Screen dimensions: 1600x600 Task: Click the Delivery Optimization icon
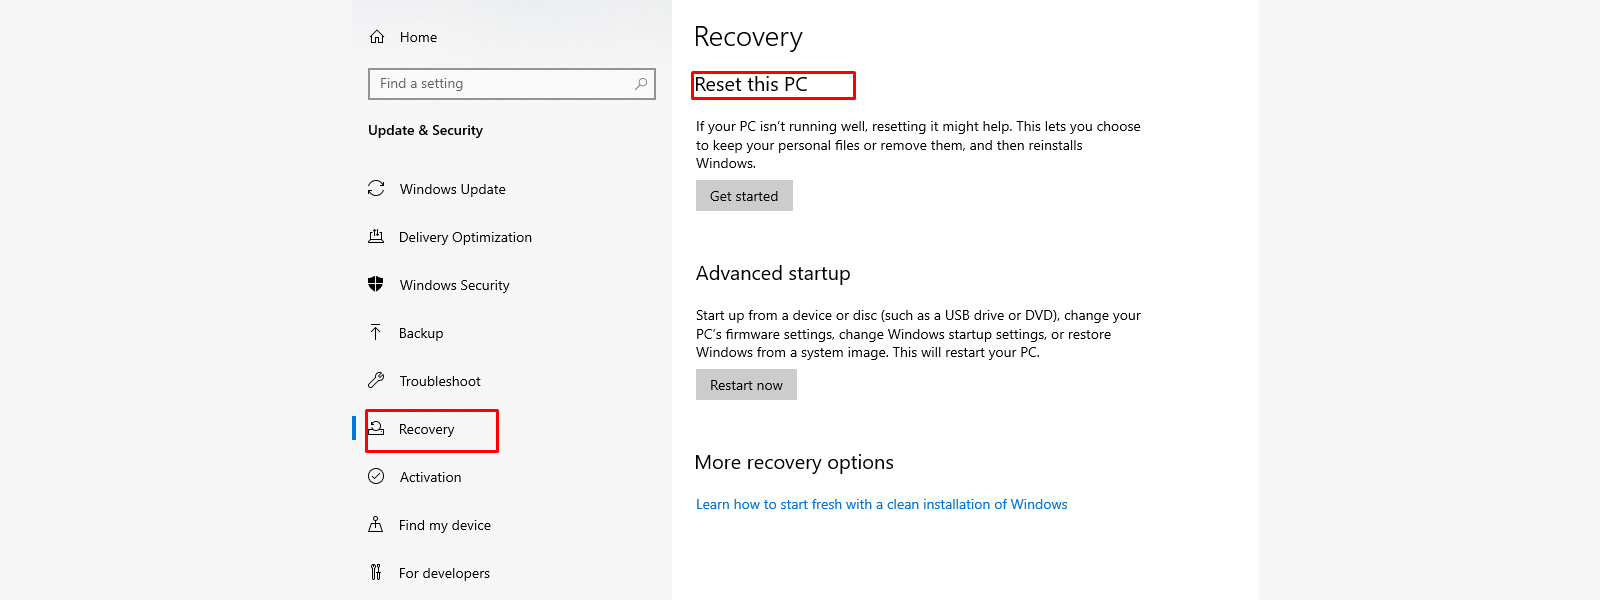(376, 236)
